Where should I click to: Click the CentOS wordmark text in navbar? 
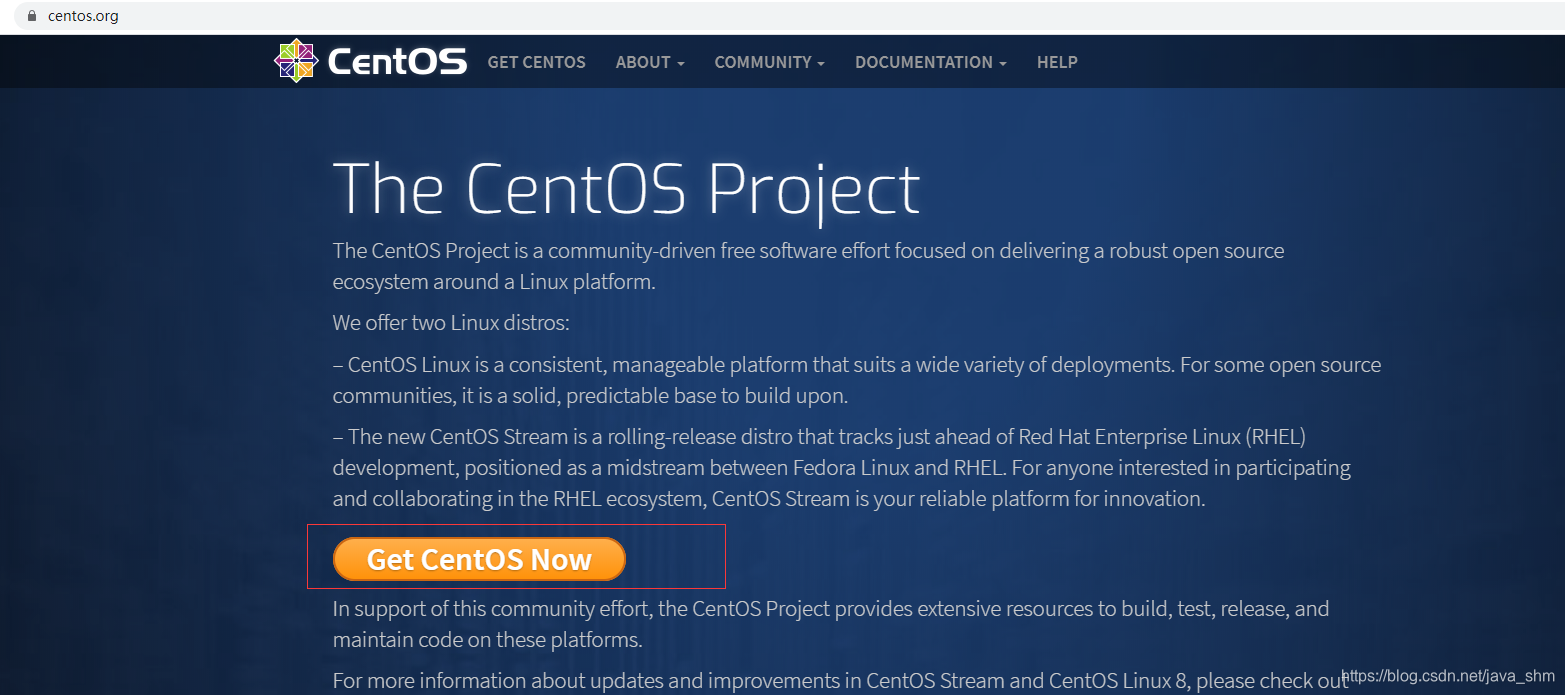(x=397, y=62)
